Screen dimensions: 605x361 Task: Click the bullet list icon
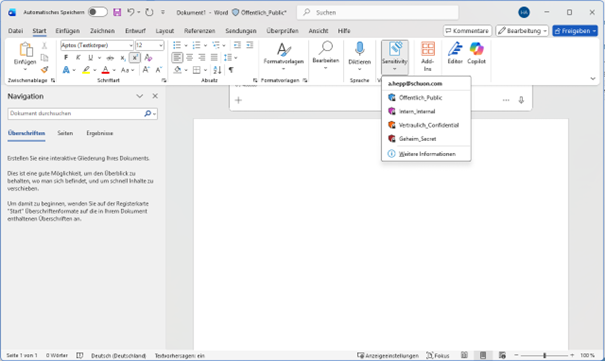177,46
